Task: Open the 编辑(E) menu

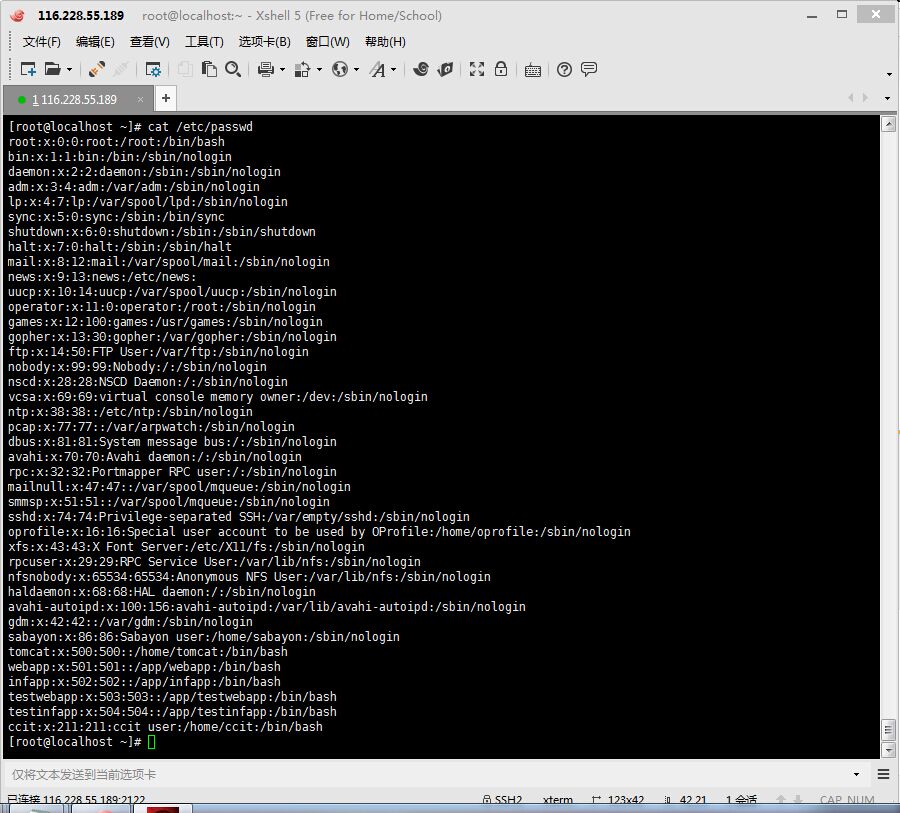Action: coord(95,42)
